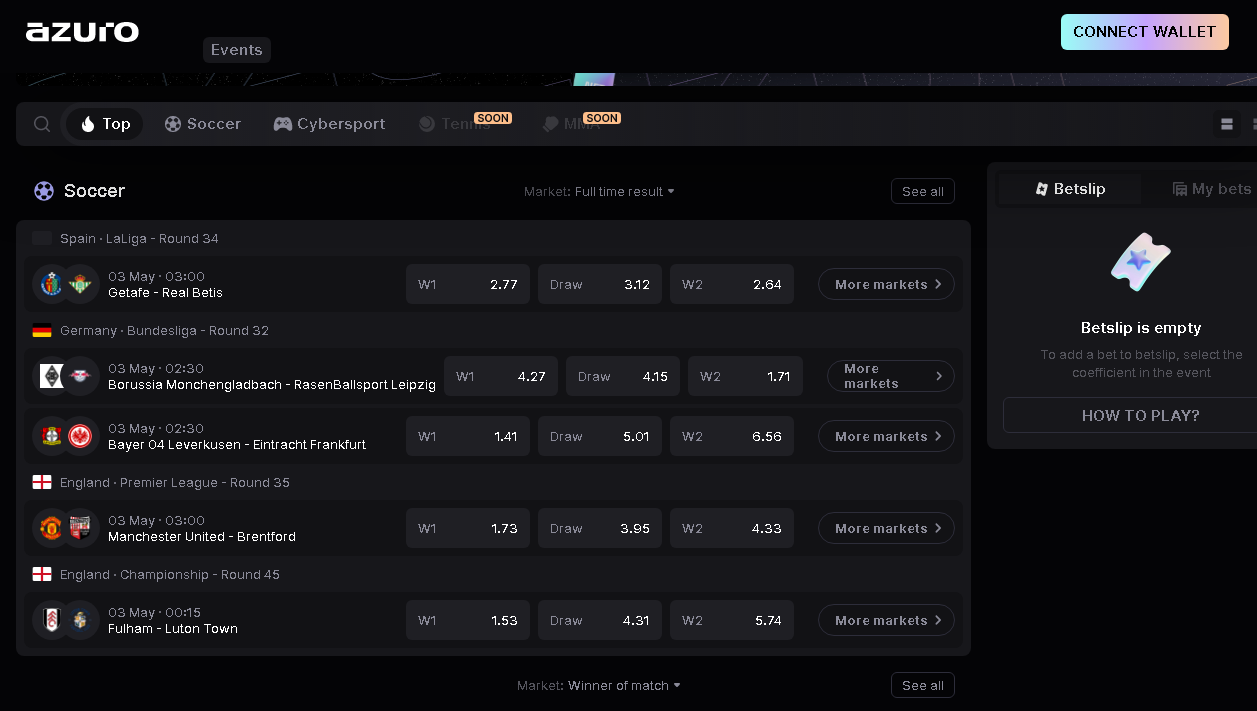Image resolution: width=1257 pixels, height=711 pixels.
Task: Pick Draw odds 4.15 Monchengladbach match
Action: (623, 376)
